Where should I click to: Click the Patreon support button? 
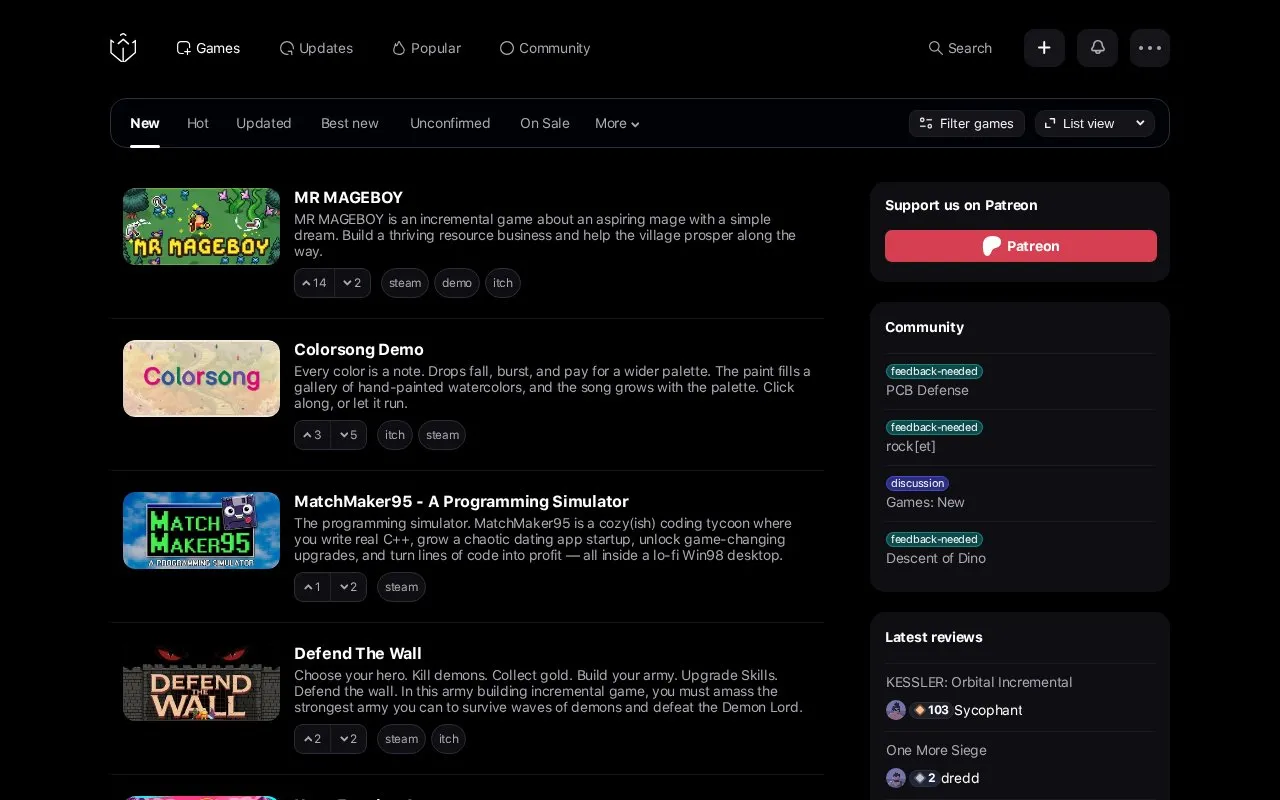[x=1021, y=246]
